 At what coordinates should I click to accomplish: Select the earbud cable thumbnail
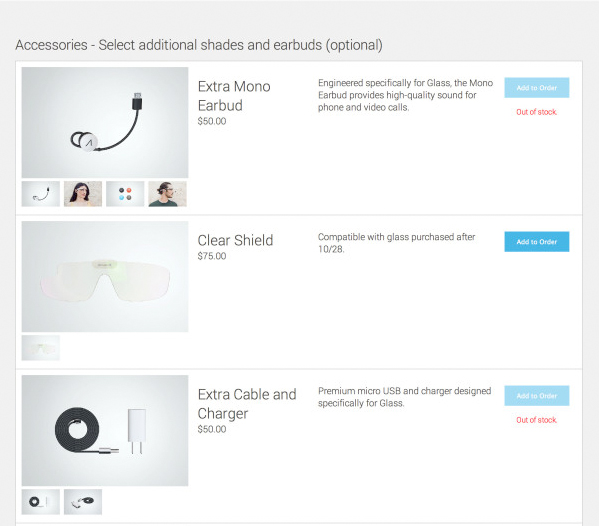[x=40, y=194]
